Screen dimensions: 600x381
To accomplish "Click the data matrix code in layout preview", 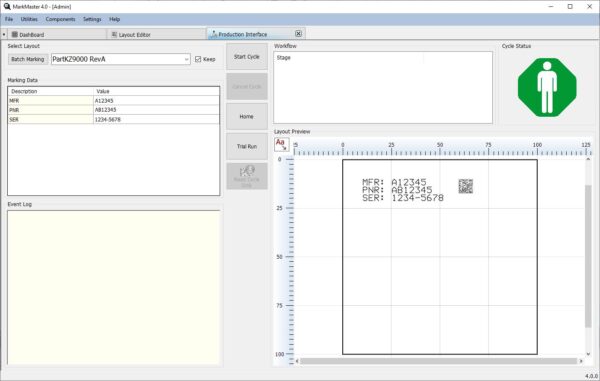I will coord(466,186).
